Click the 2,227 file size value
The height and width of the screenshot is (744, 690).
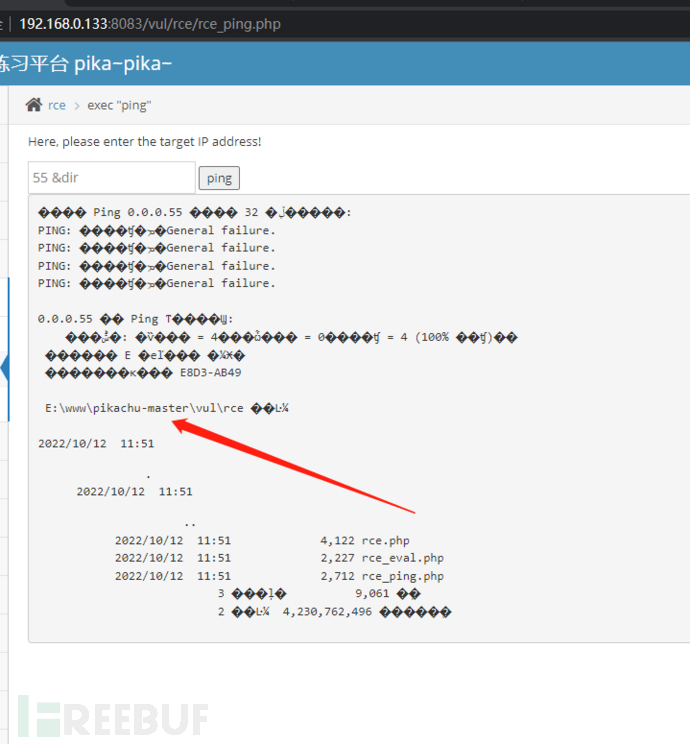(x=337, y=558)
